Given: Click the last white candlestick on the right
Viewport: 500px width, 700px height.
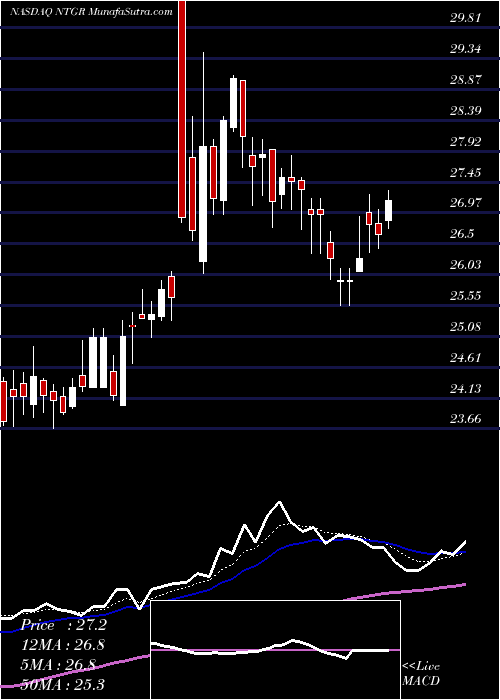Looking at the screenshot, I should pos(388,210).
